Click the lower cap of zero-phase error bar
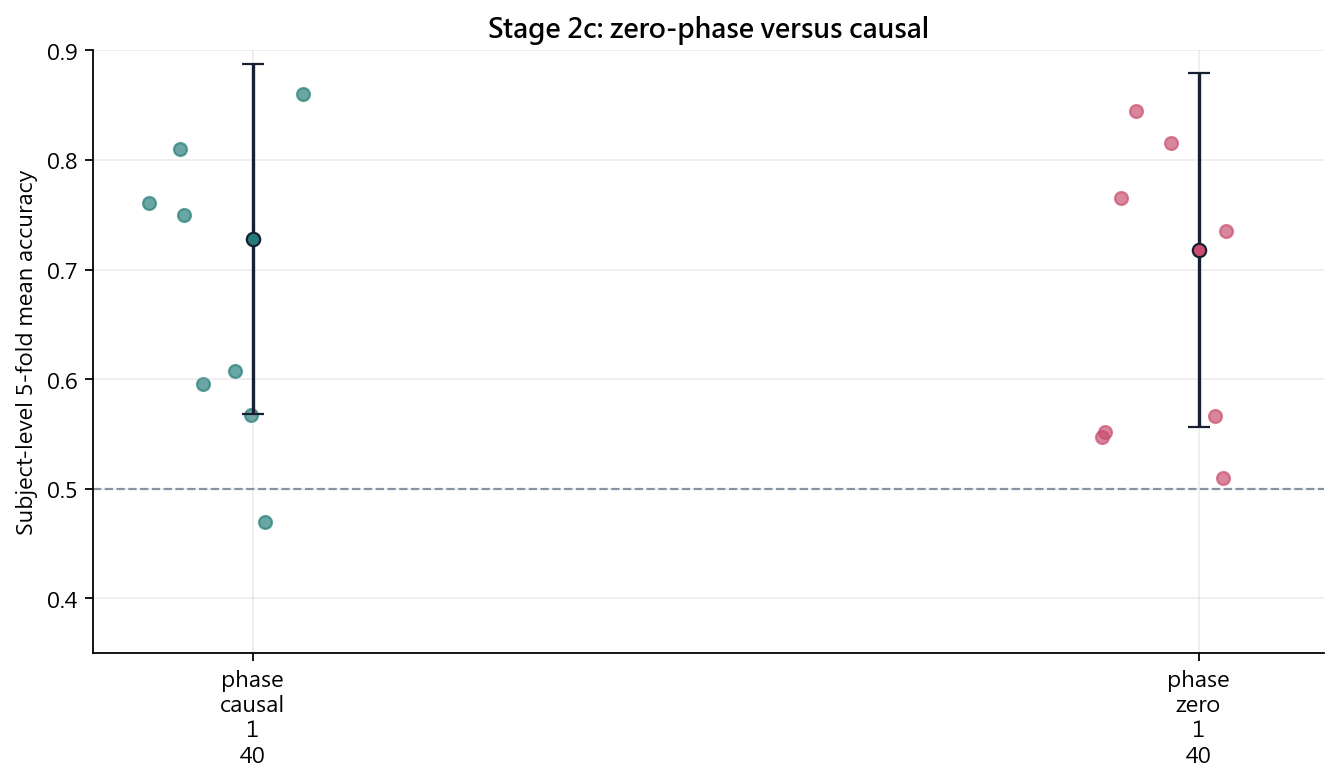This screenshot has height=783, width=1340. point(1199,427)
